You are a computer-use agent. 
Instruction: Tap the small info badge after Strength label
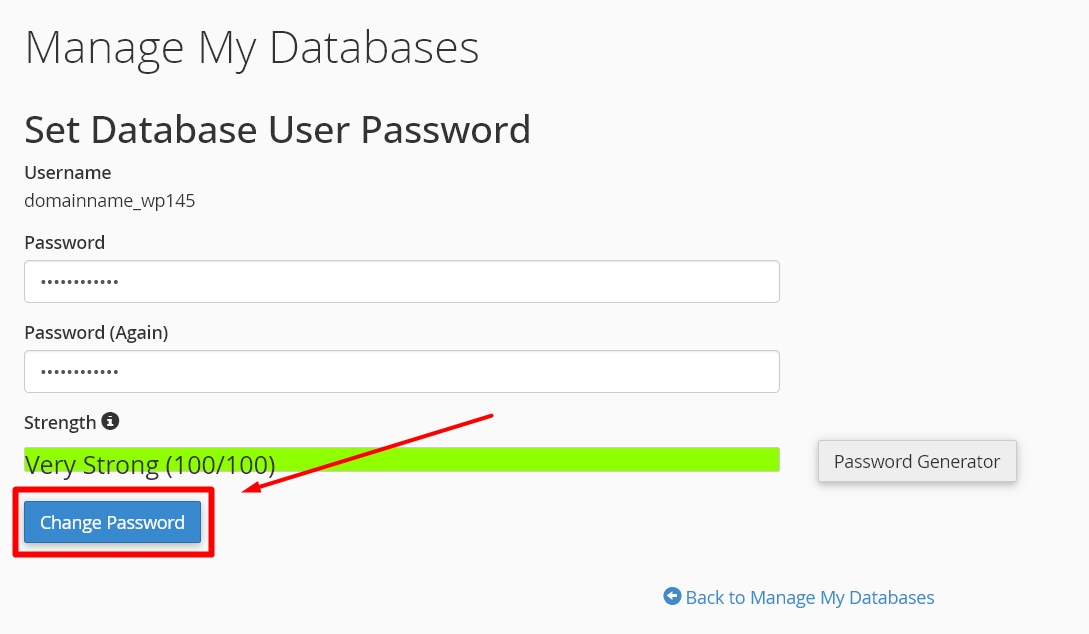point(110,422)
